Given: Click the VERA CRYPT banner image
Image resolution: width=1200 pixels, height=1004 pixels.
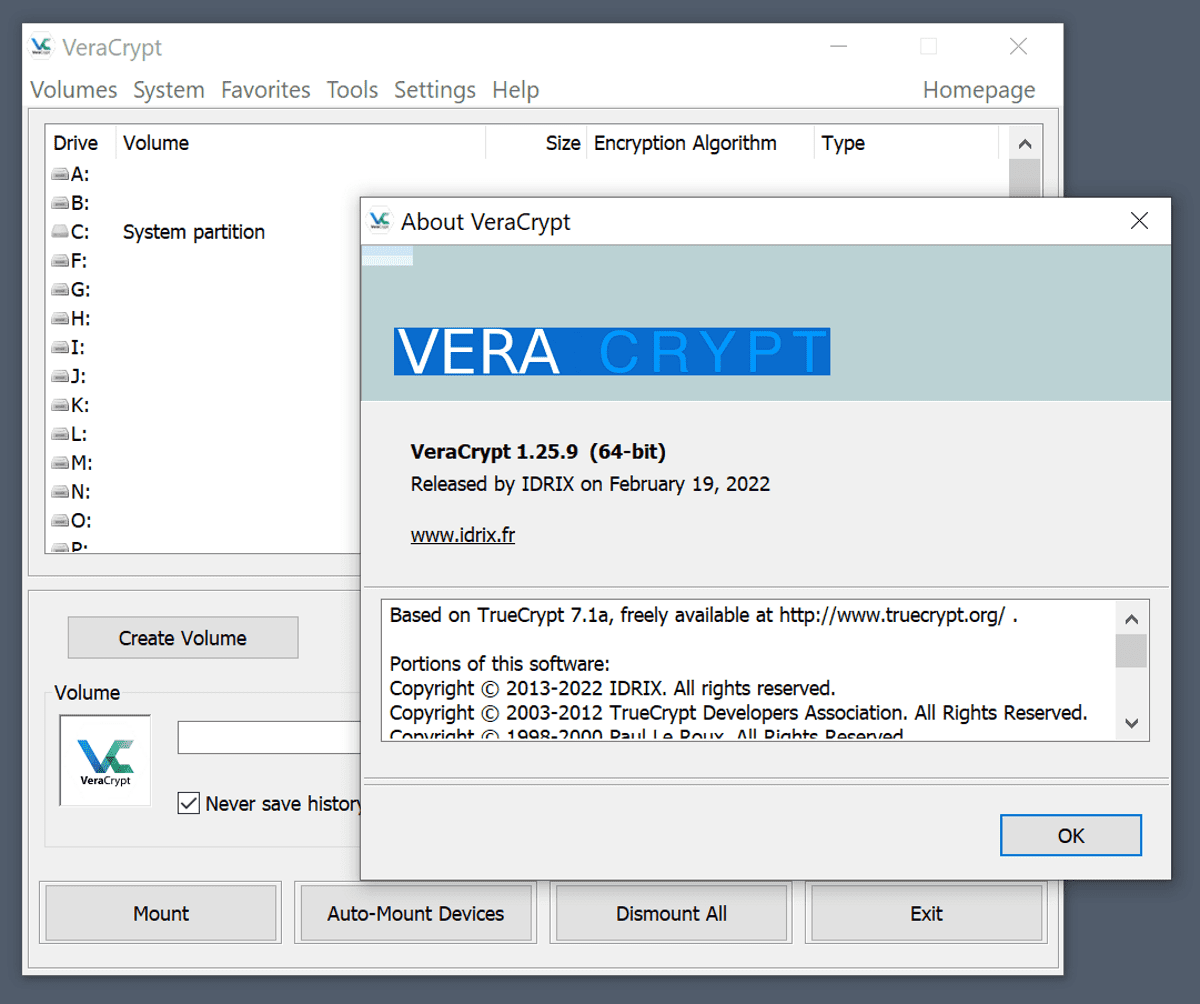Looking at the screenshot, I should point(611,351).
